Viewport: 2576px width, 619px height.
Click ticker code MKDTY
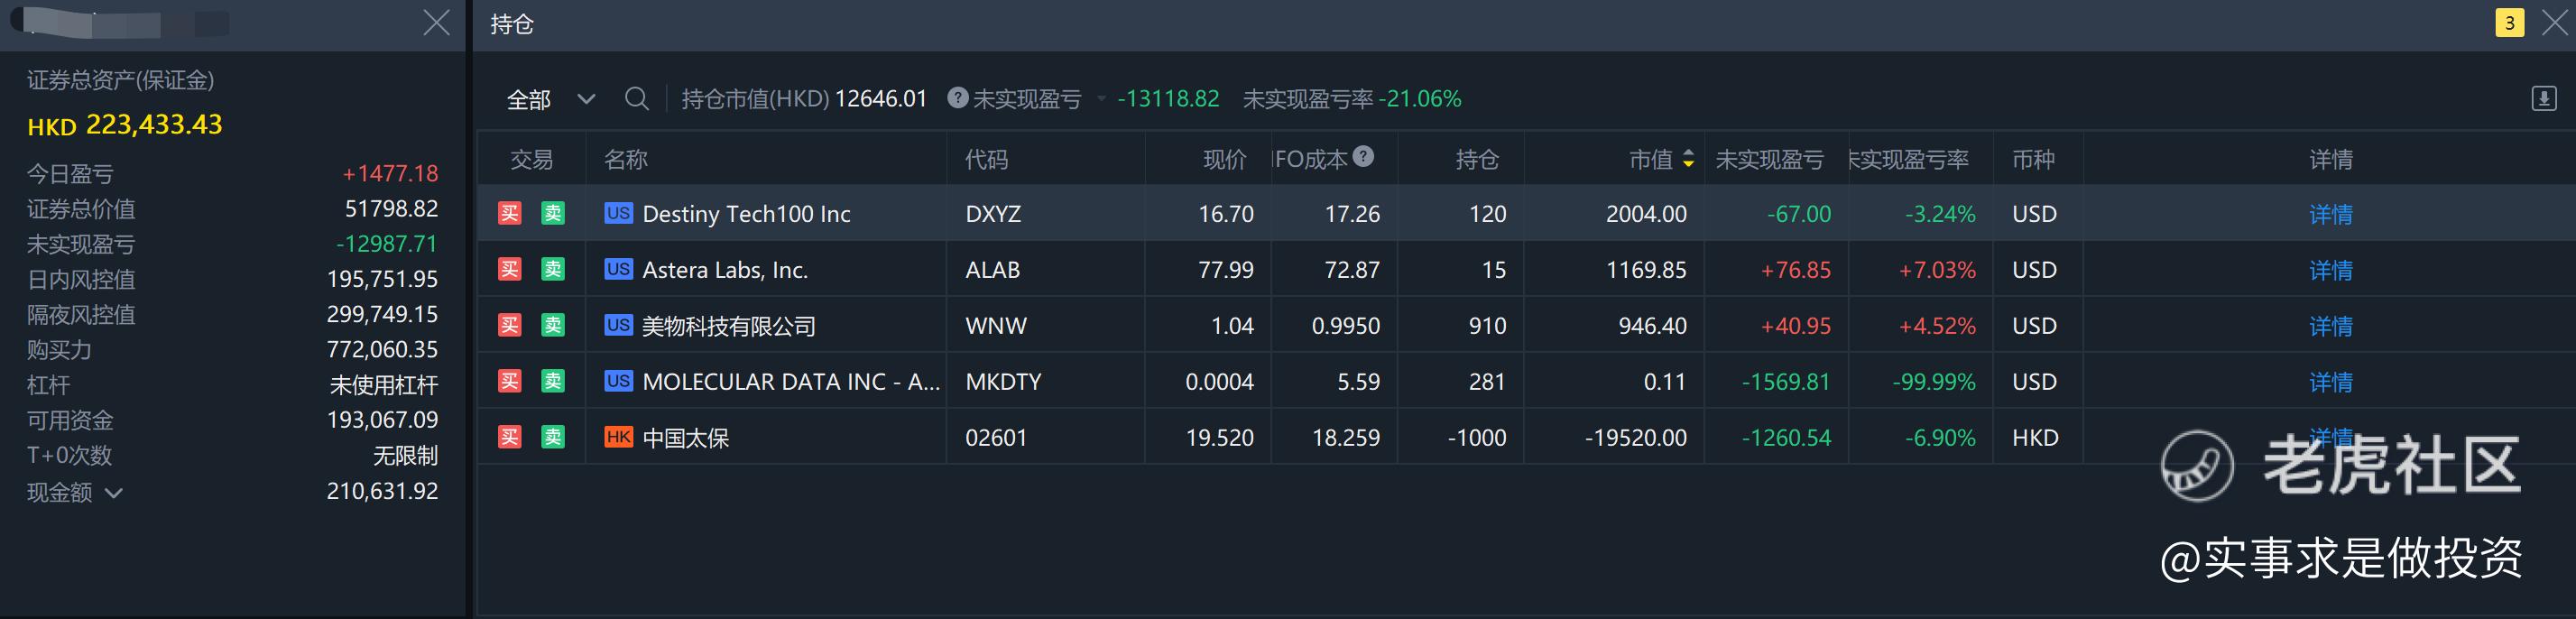pyautogui.click(x=1003, y=382)
